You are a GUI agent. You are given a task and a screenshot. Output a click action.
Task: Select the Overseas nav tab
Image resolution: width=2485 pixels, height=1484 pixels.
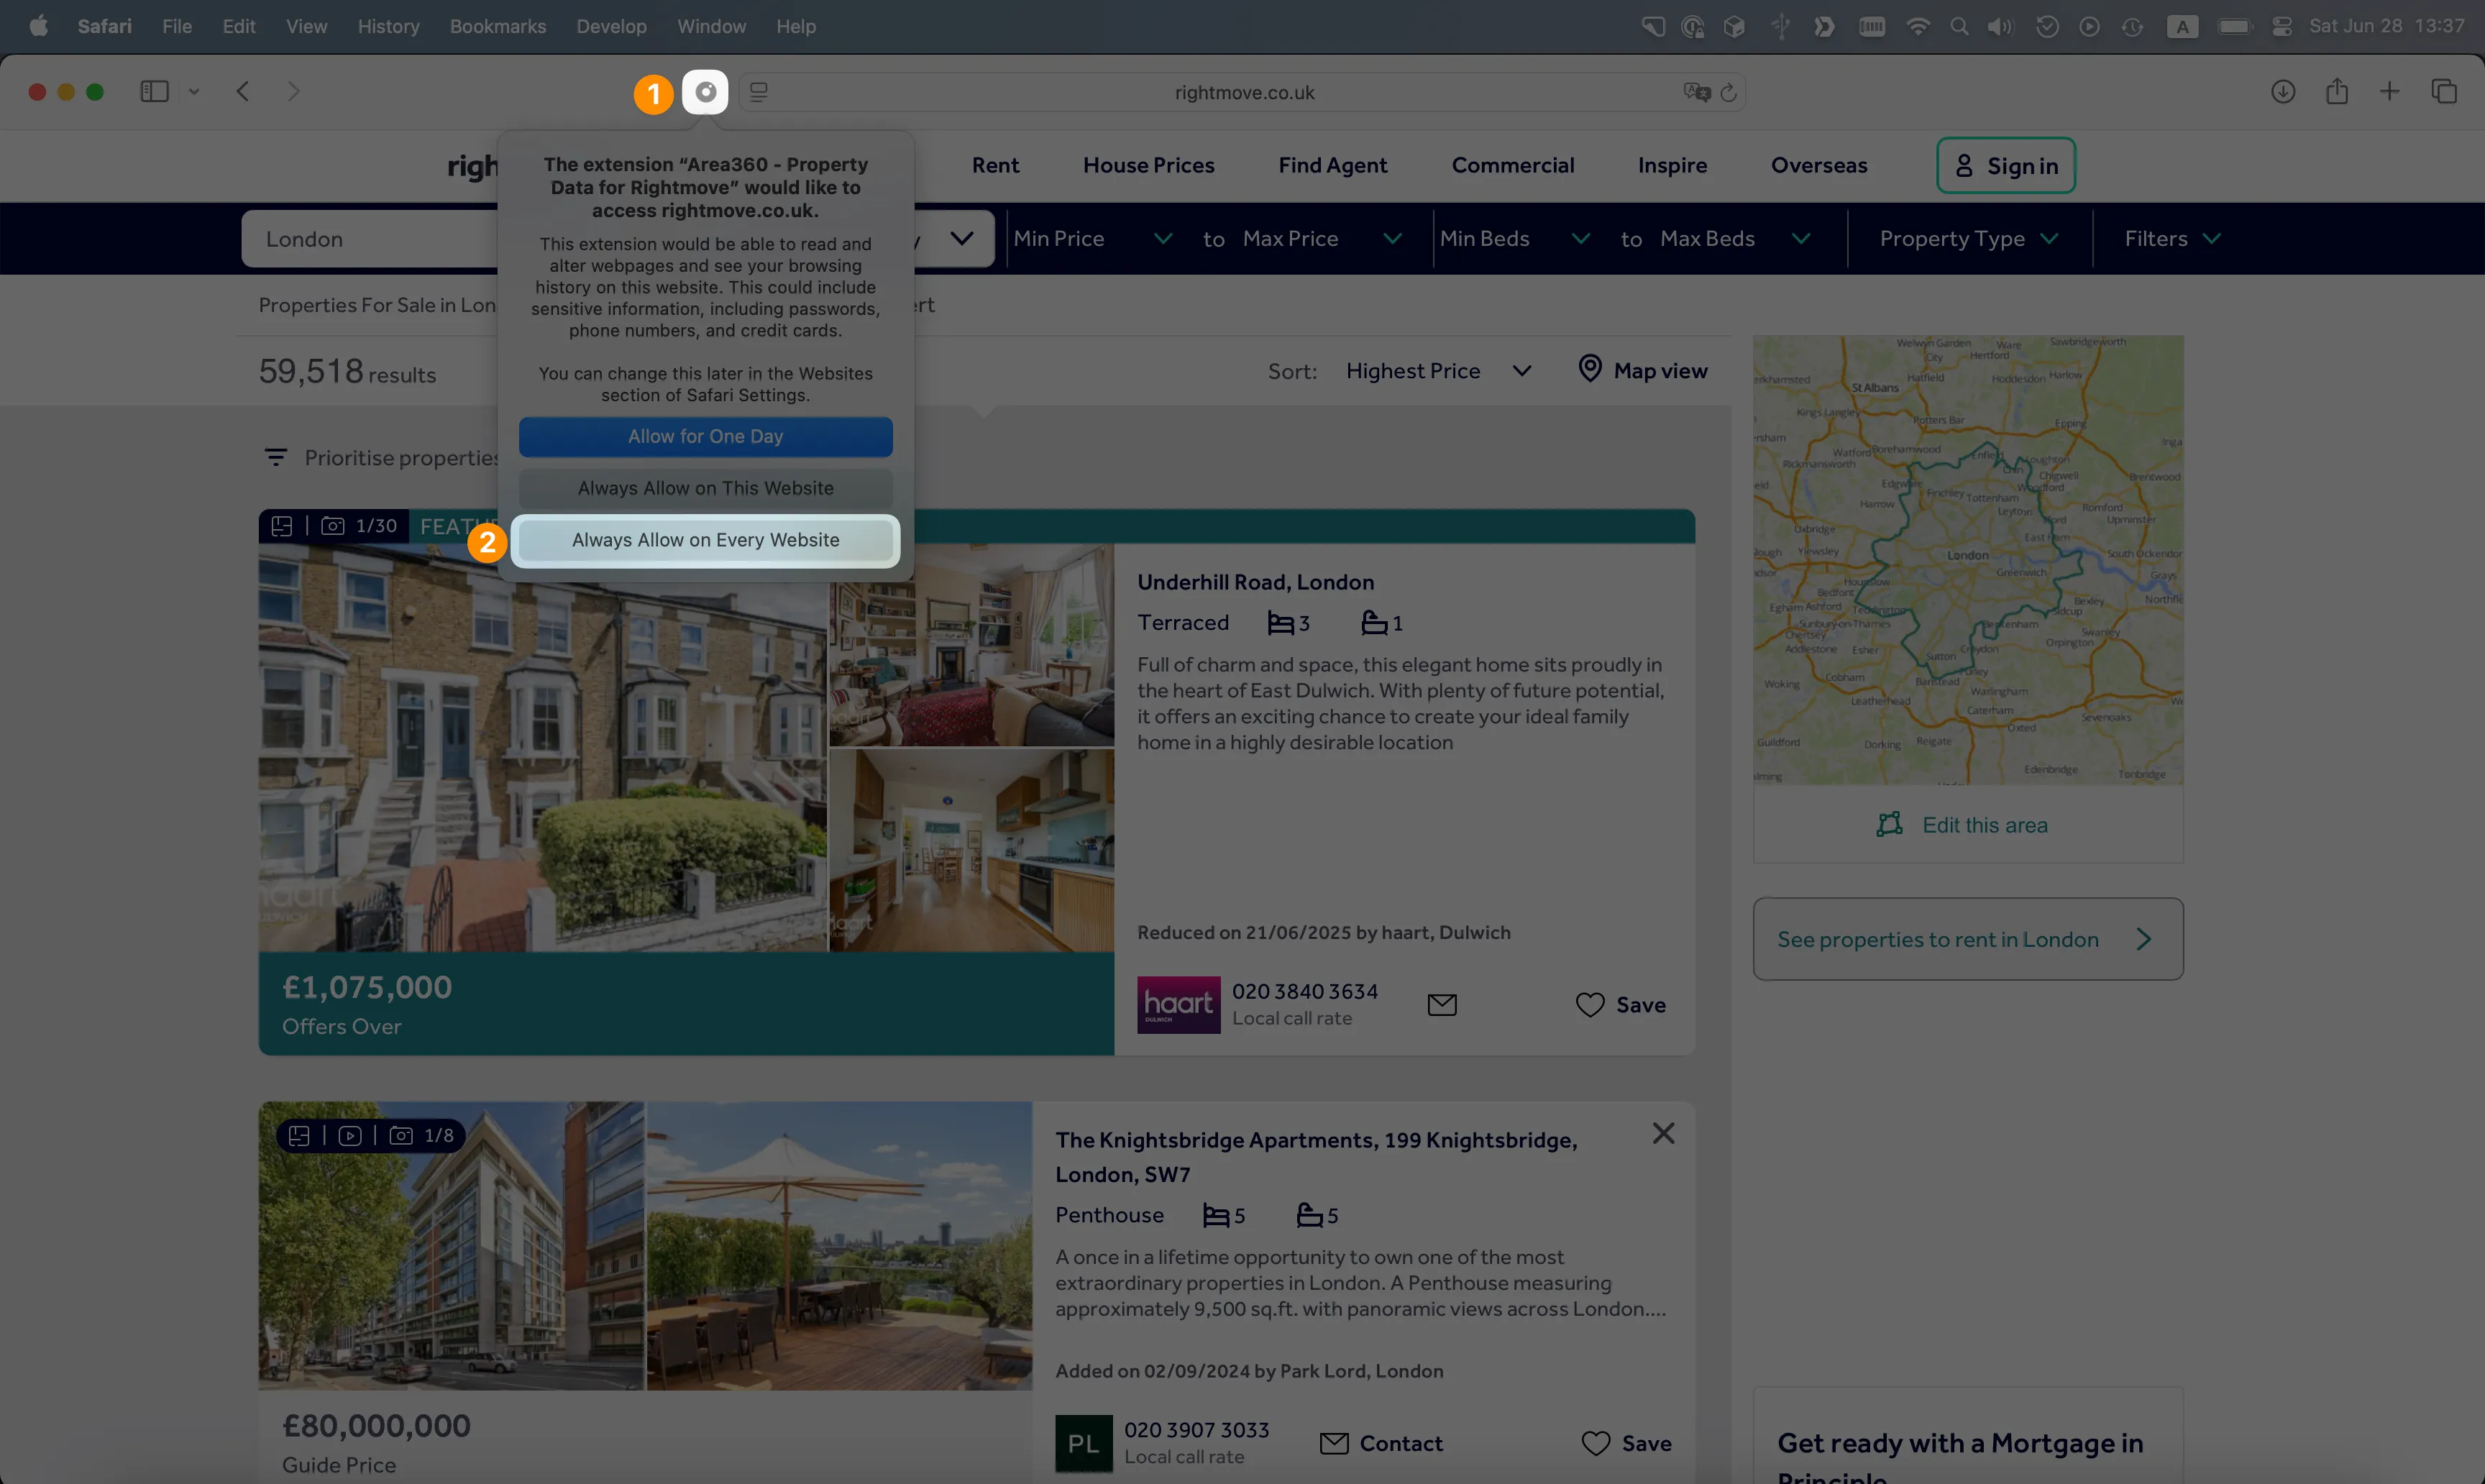click(1818, 165)
